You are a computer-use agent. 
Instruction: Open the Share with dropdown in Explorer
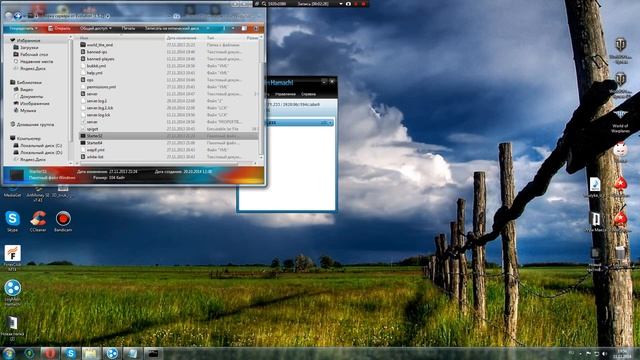tap(96, 29)
